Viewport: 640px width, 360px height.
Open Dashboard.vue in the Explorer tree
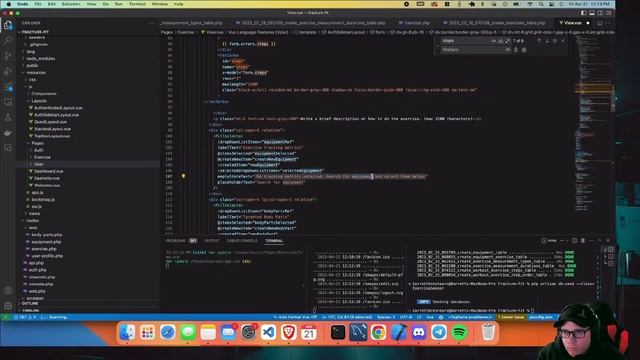48,171
